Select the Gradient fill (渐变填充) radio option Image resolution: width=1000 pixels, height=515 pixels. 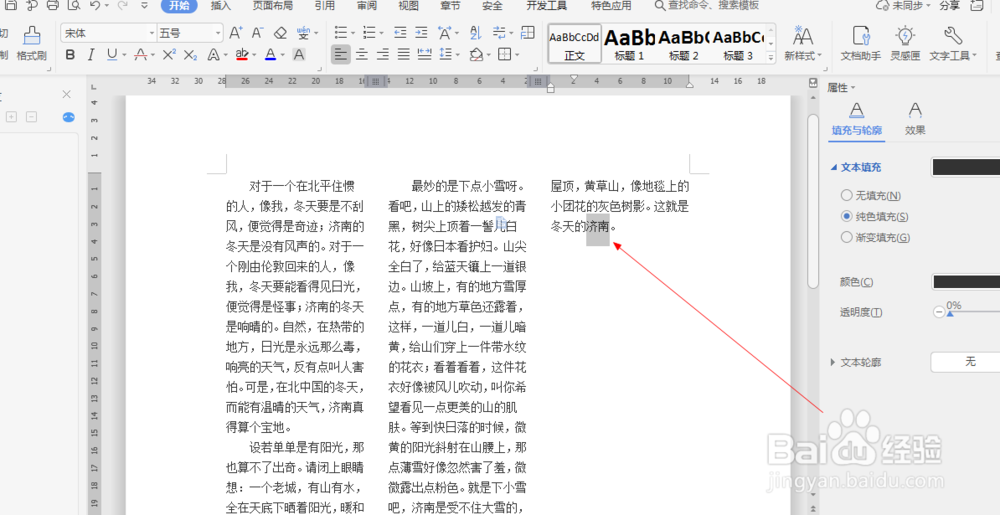(847, 237)
